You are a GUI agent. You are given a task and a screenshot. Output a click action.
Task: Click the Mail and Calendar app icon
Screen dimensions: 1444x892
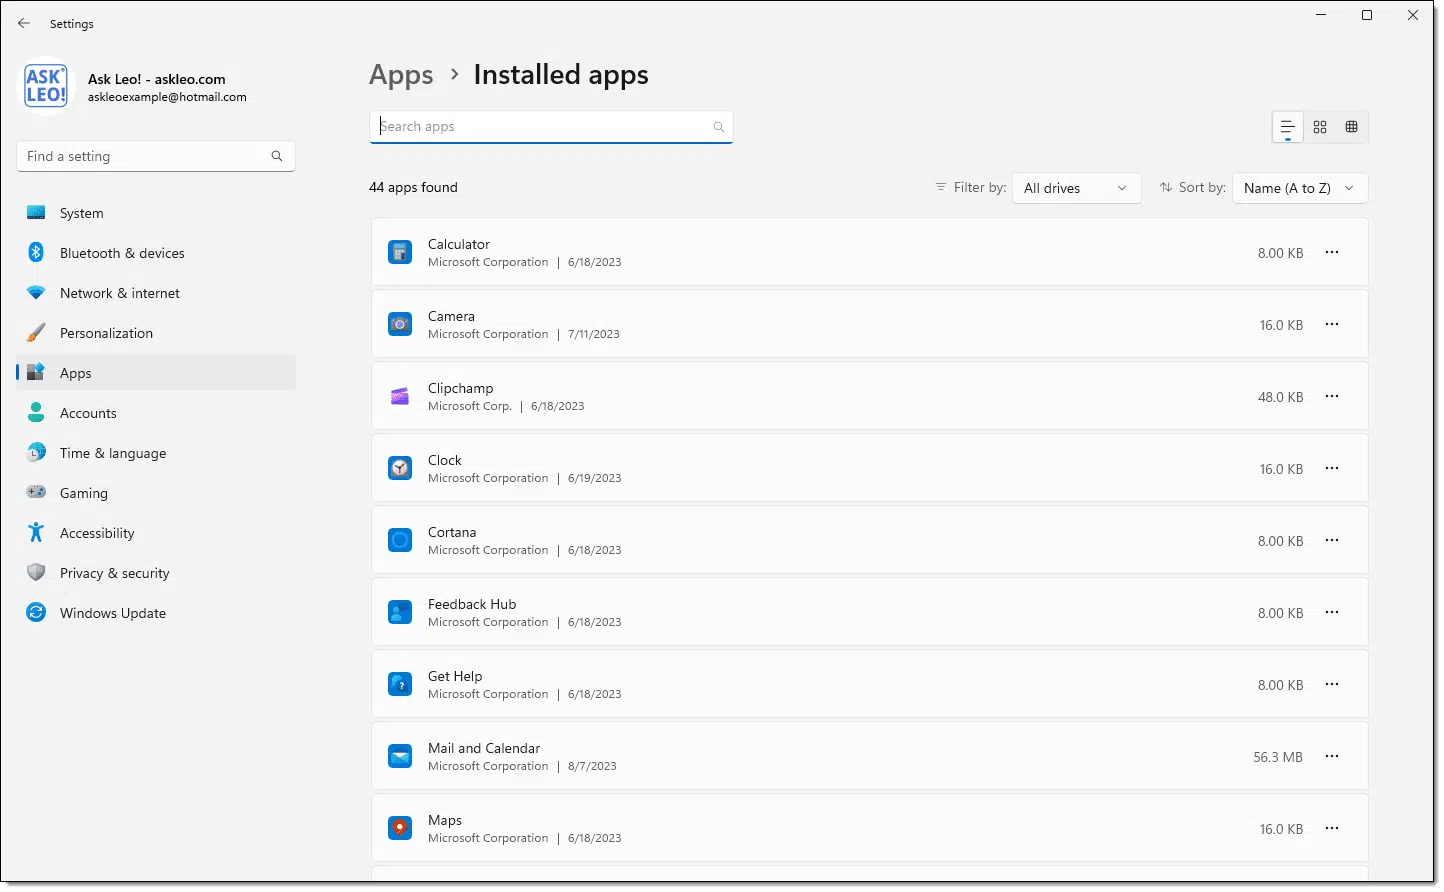tap(400, 756)
